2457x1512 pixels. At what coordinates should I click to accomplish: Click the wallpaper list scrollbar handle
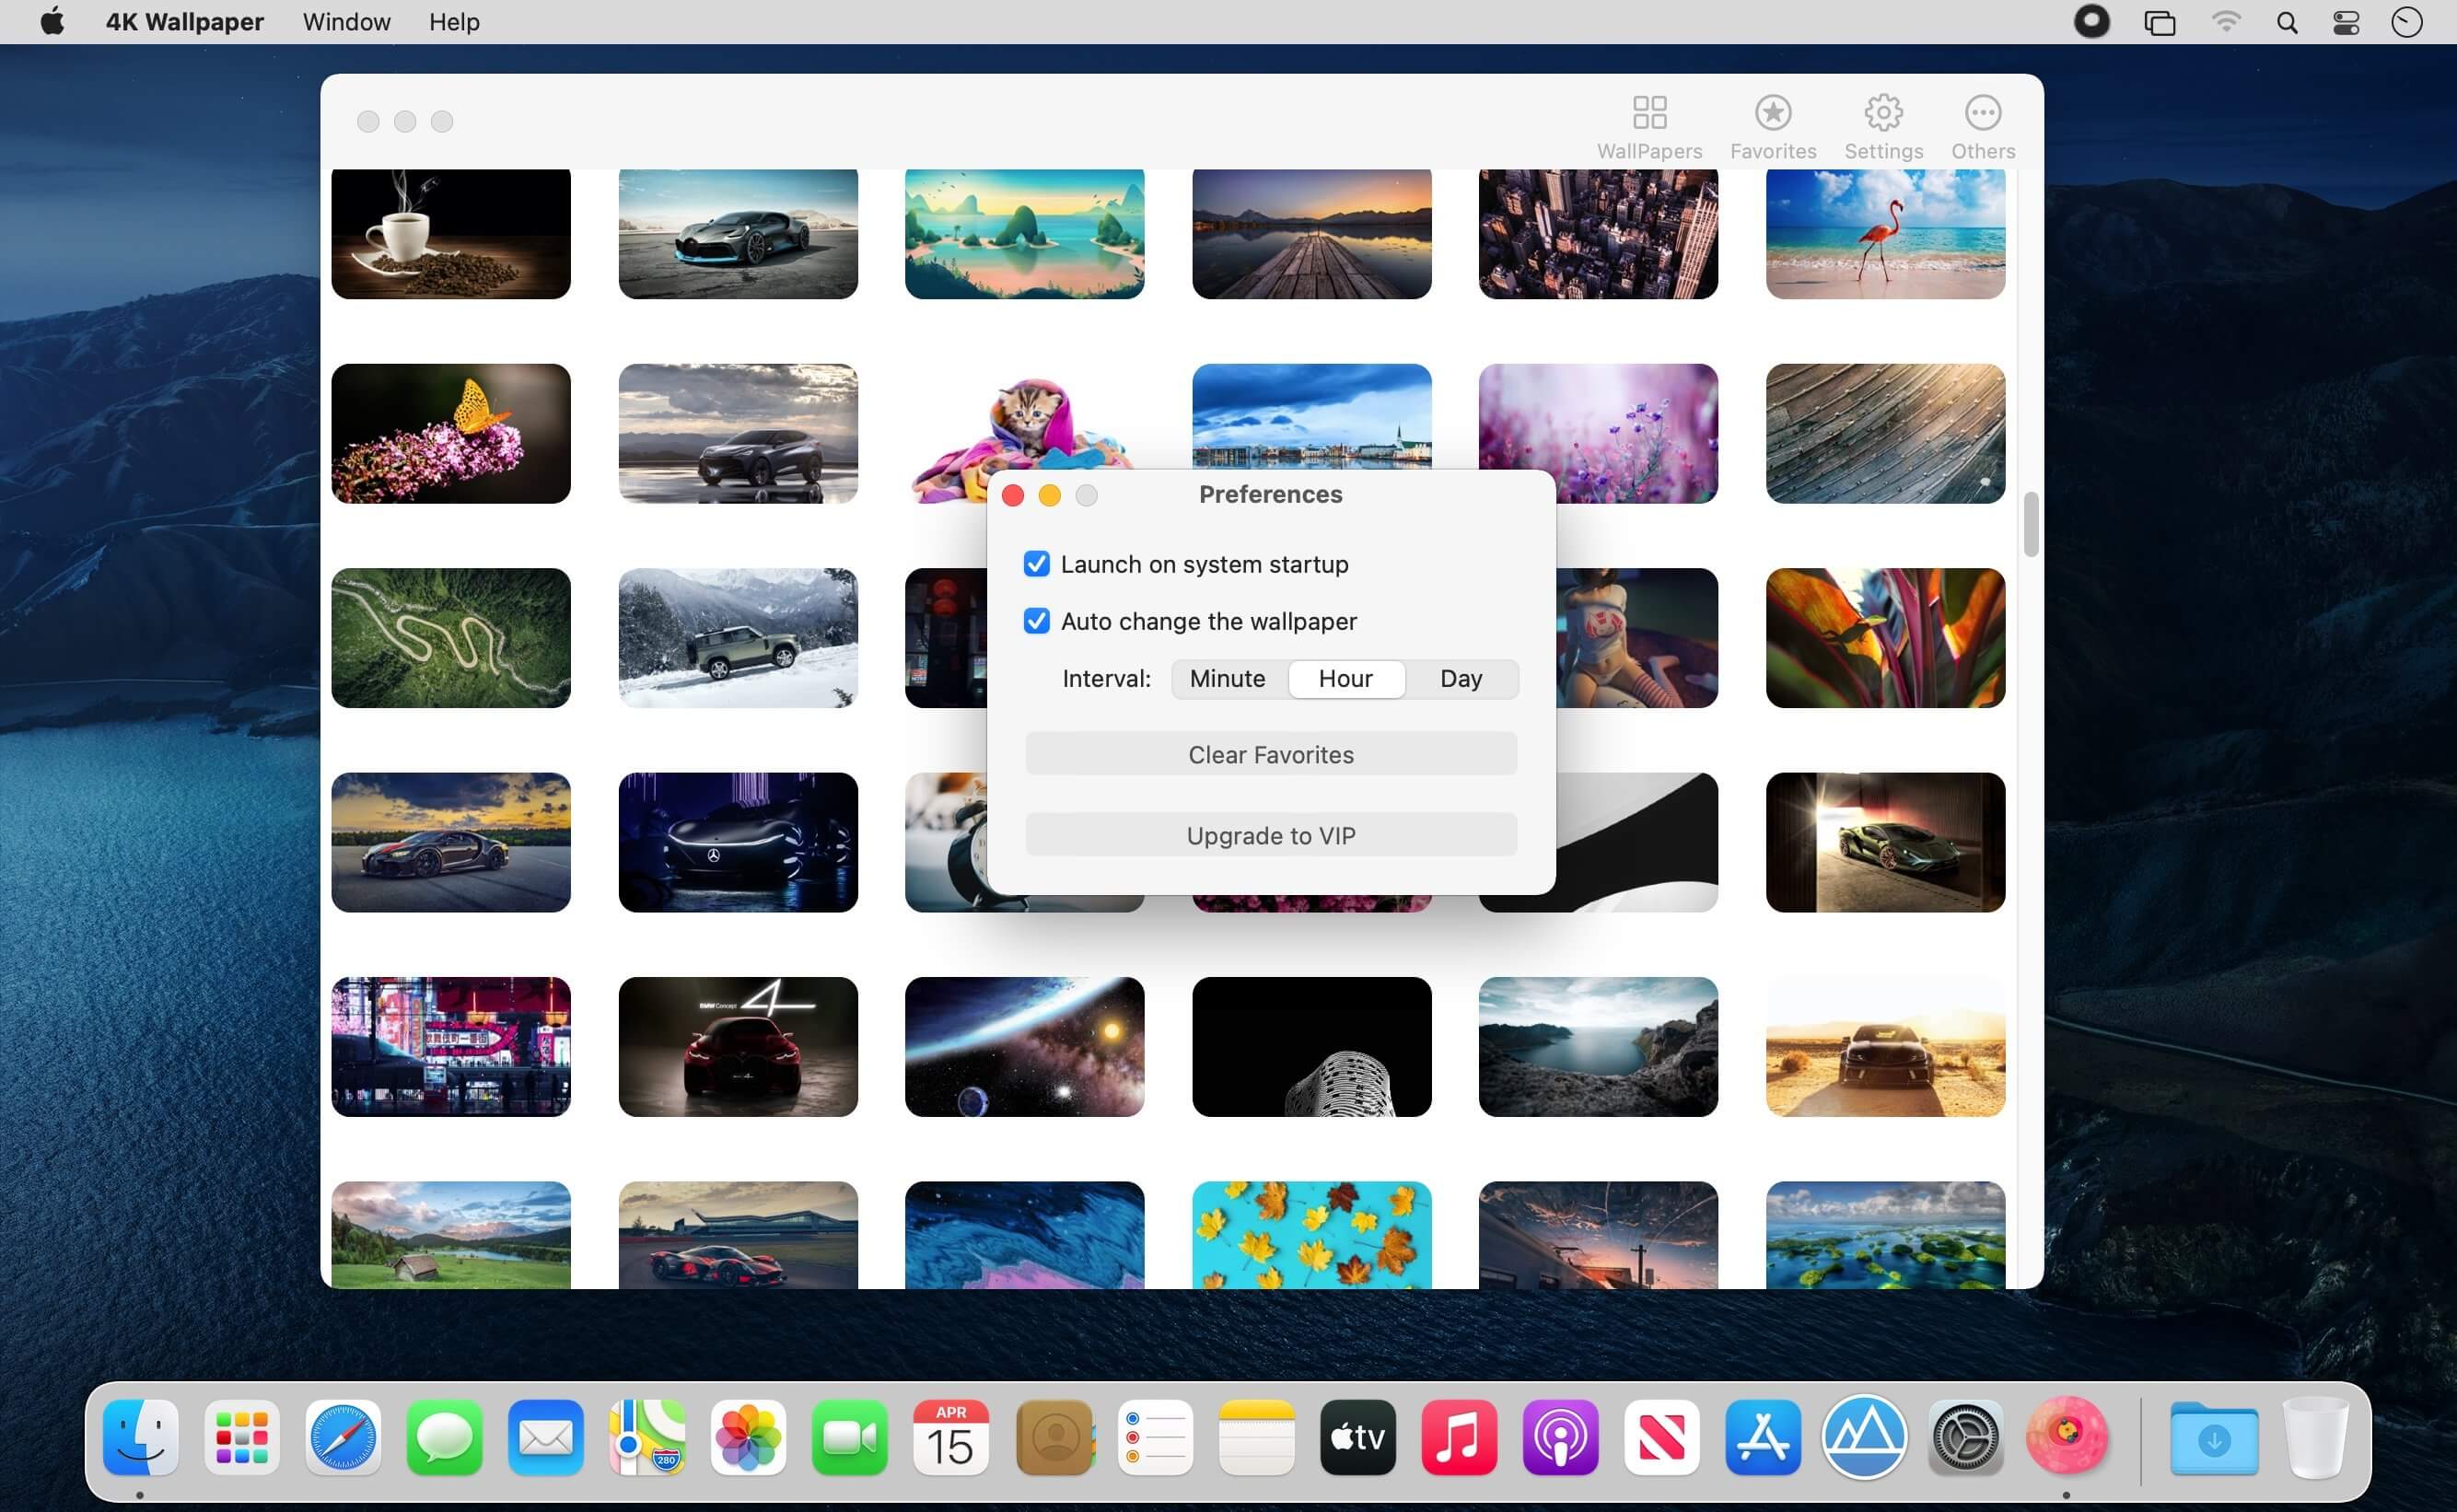(2030, 524)
